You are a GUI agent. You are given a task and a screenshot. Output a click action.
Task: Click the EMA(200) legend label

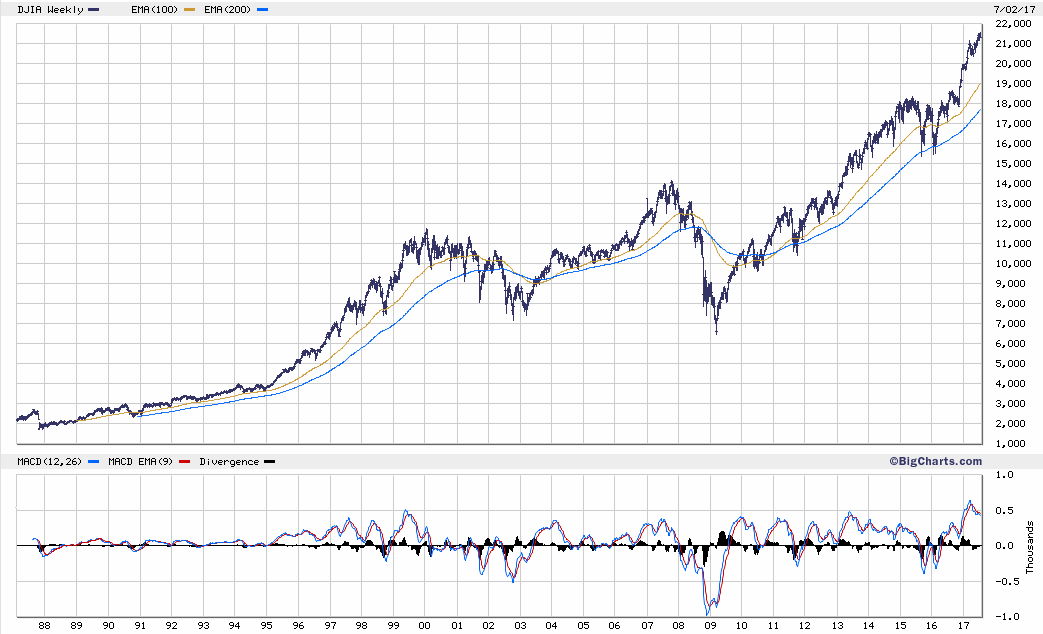point(227,9)
